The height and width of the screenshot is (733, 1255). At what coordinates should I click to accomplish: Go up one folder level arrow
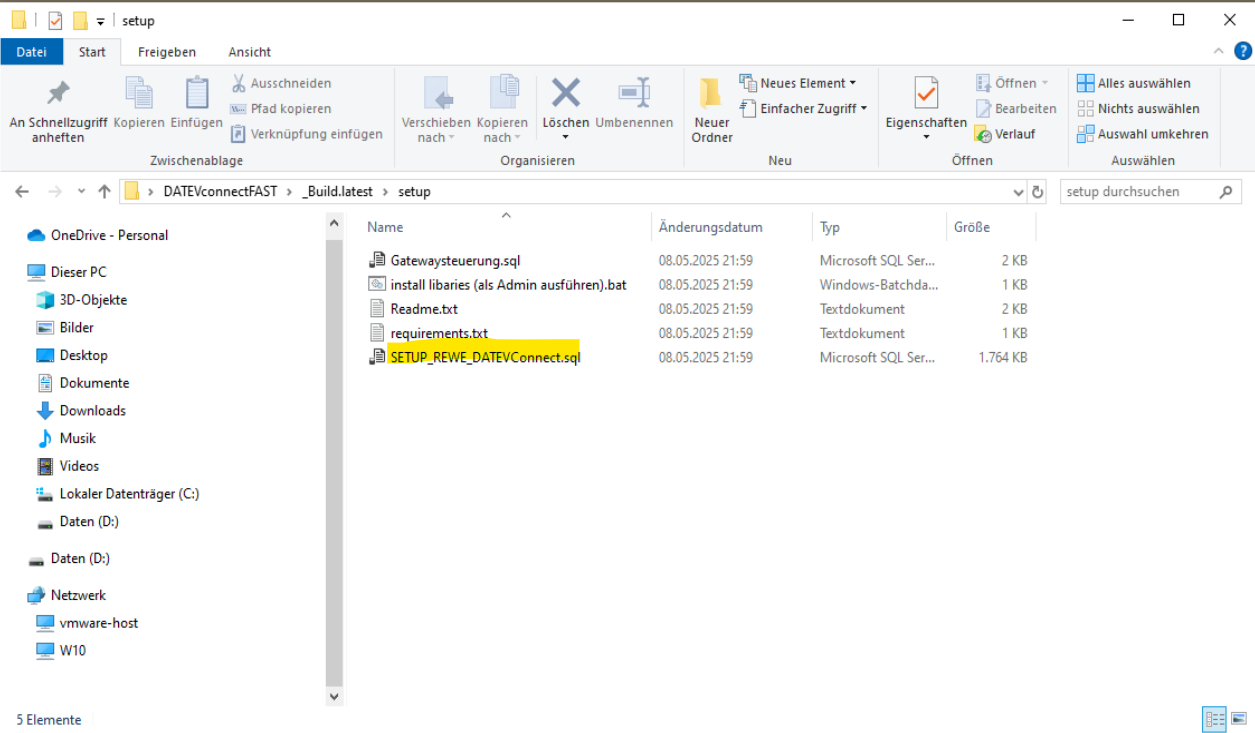pos(104,192)
